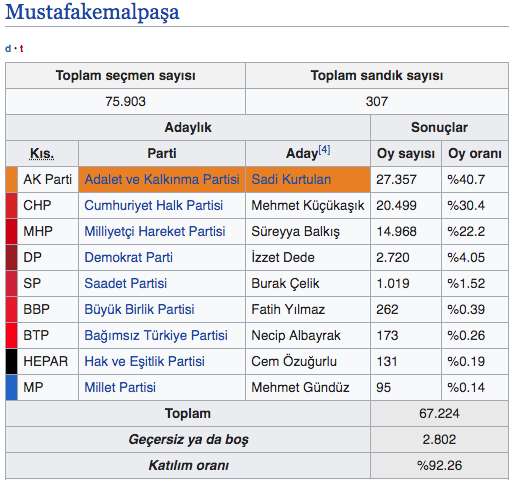
Task: Select the turnout value %92.26
Action: 439,465
